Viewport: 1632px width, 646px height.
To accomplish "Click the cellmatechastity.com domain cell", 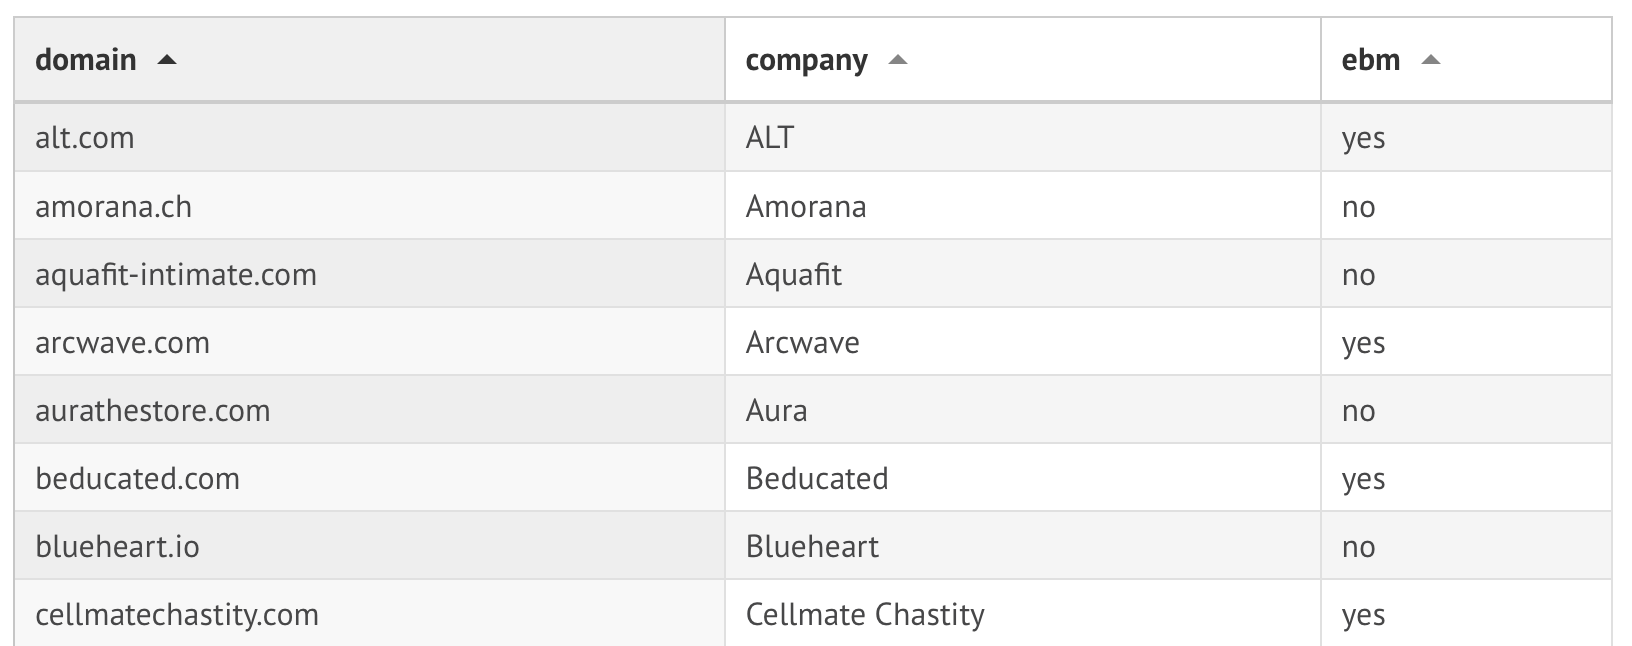I will (x=177, y=614).
